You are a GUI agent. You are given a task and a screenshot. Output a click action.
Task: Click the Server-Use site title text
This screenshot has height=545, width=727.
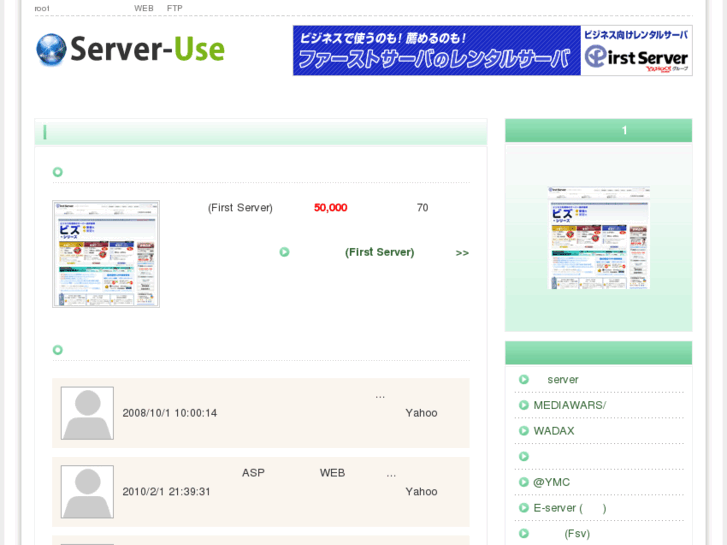pyautogui.click(x=147, y=49)
